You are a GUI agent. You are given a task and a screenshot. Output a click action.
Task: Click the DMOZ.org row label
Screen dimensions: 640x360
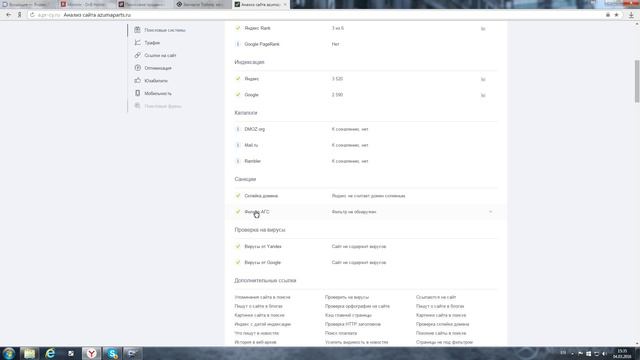pos(254,129)
